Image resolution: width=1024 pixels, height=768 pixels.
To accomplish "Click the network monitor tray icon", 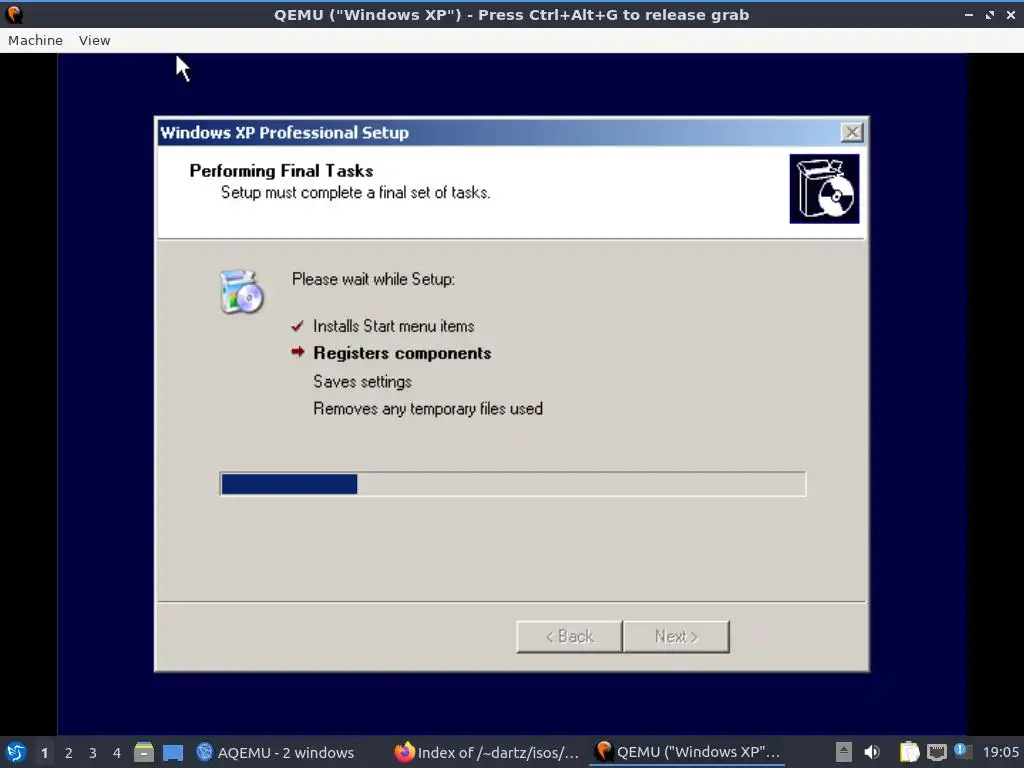I will (x=936, y=752).
